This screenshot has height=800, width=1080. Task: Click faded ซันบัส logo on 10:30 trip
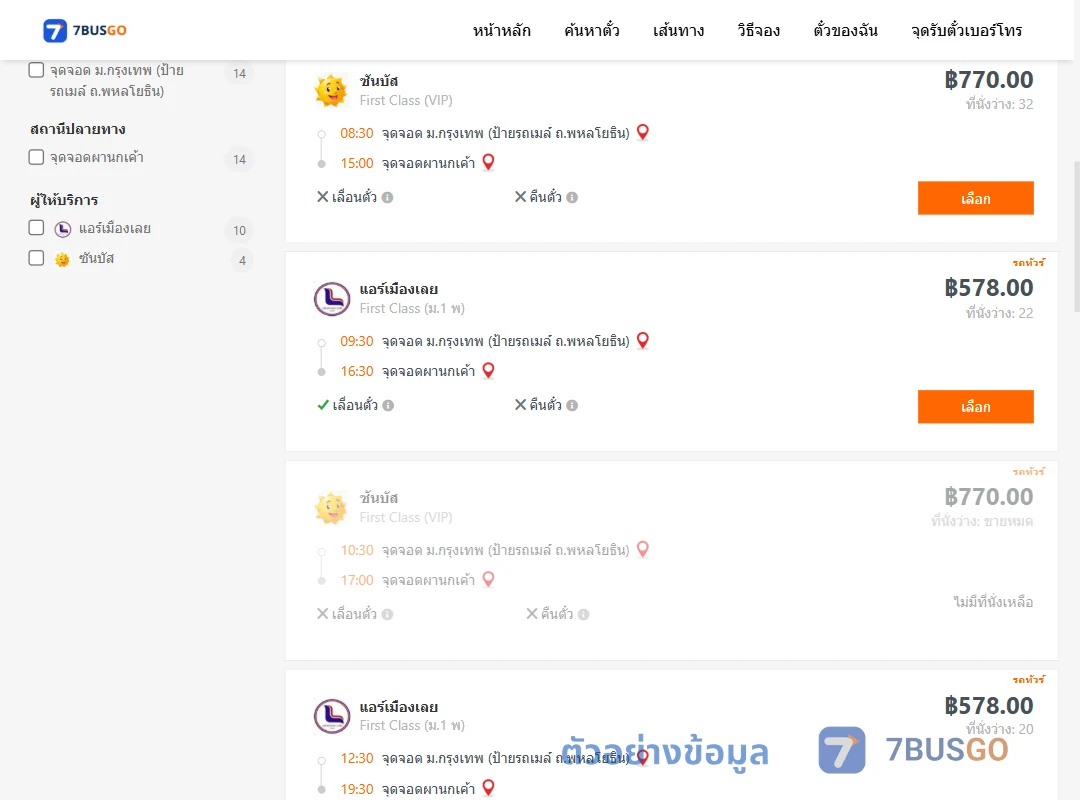point(331,508)
